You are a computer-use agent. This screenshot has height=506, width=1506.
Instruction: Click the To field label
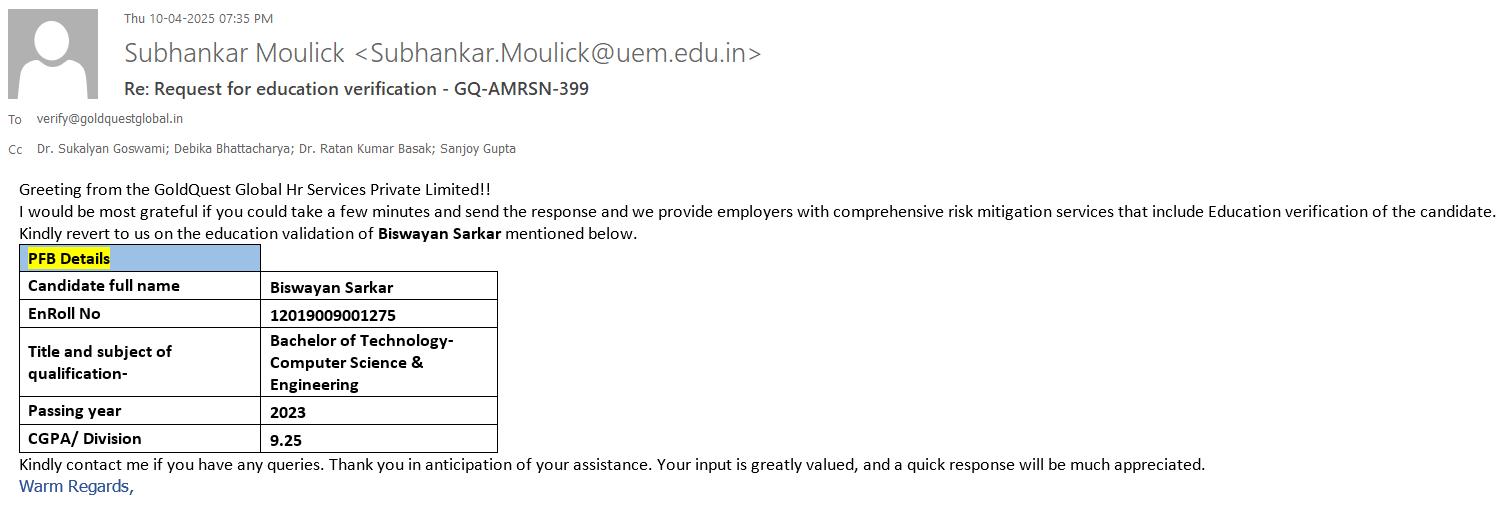coord(15,120)
